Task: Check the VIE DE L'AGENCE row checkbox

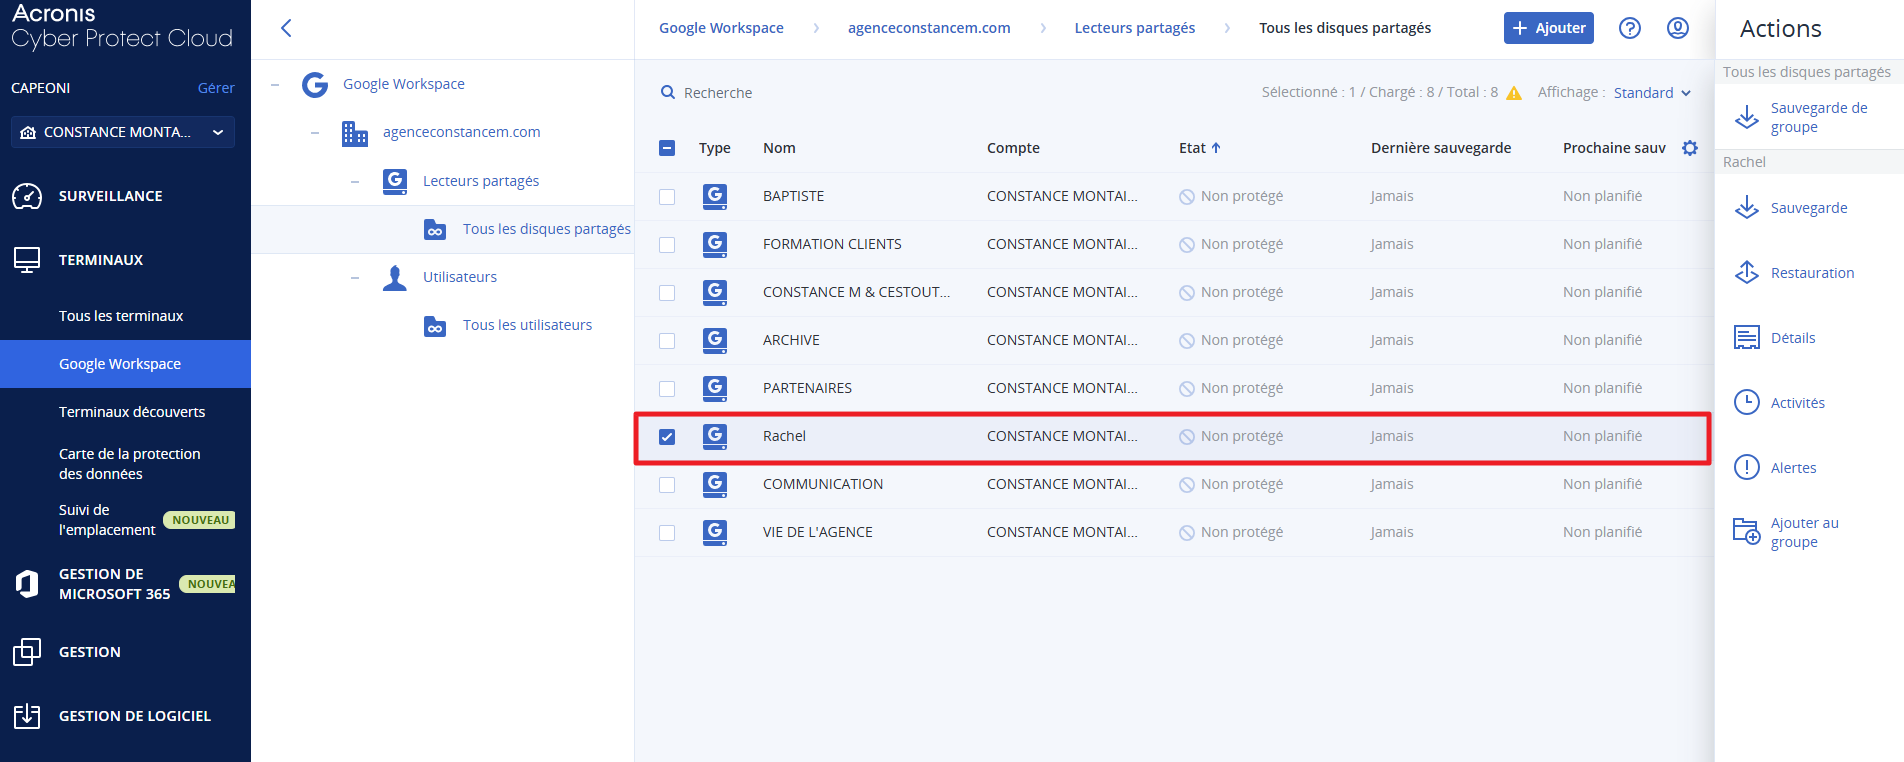Action: coord(667,533)
